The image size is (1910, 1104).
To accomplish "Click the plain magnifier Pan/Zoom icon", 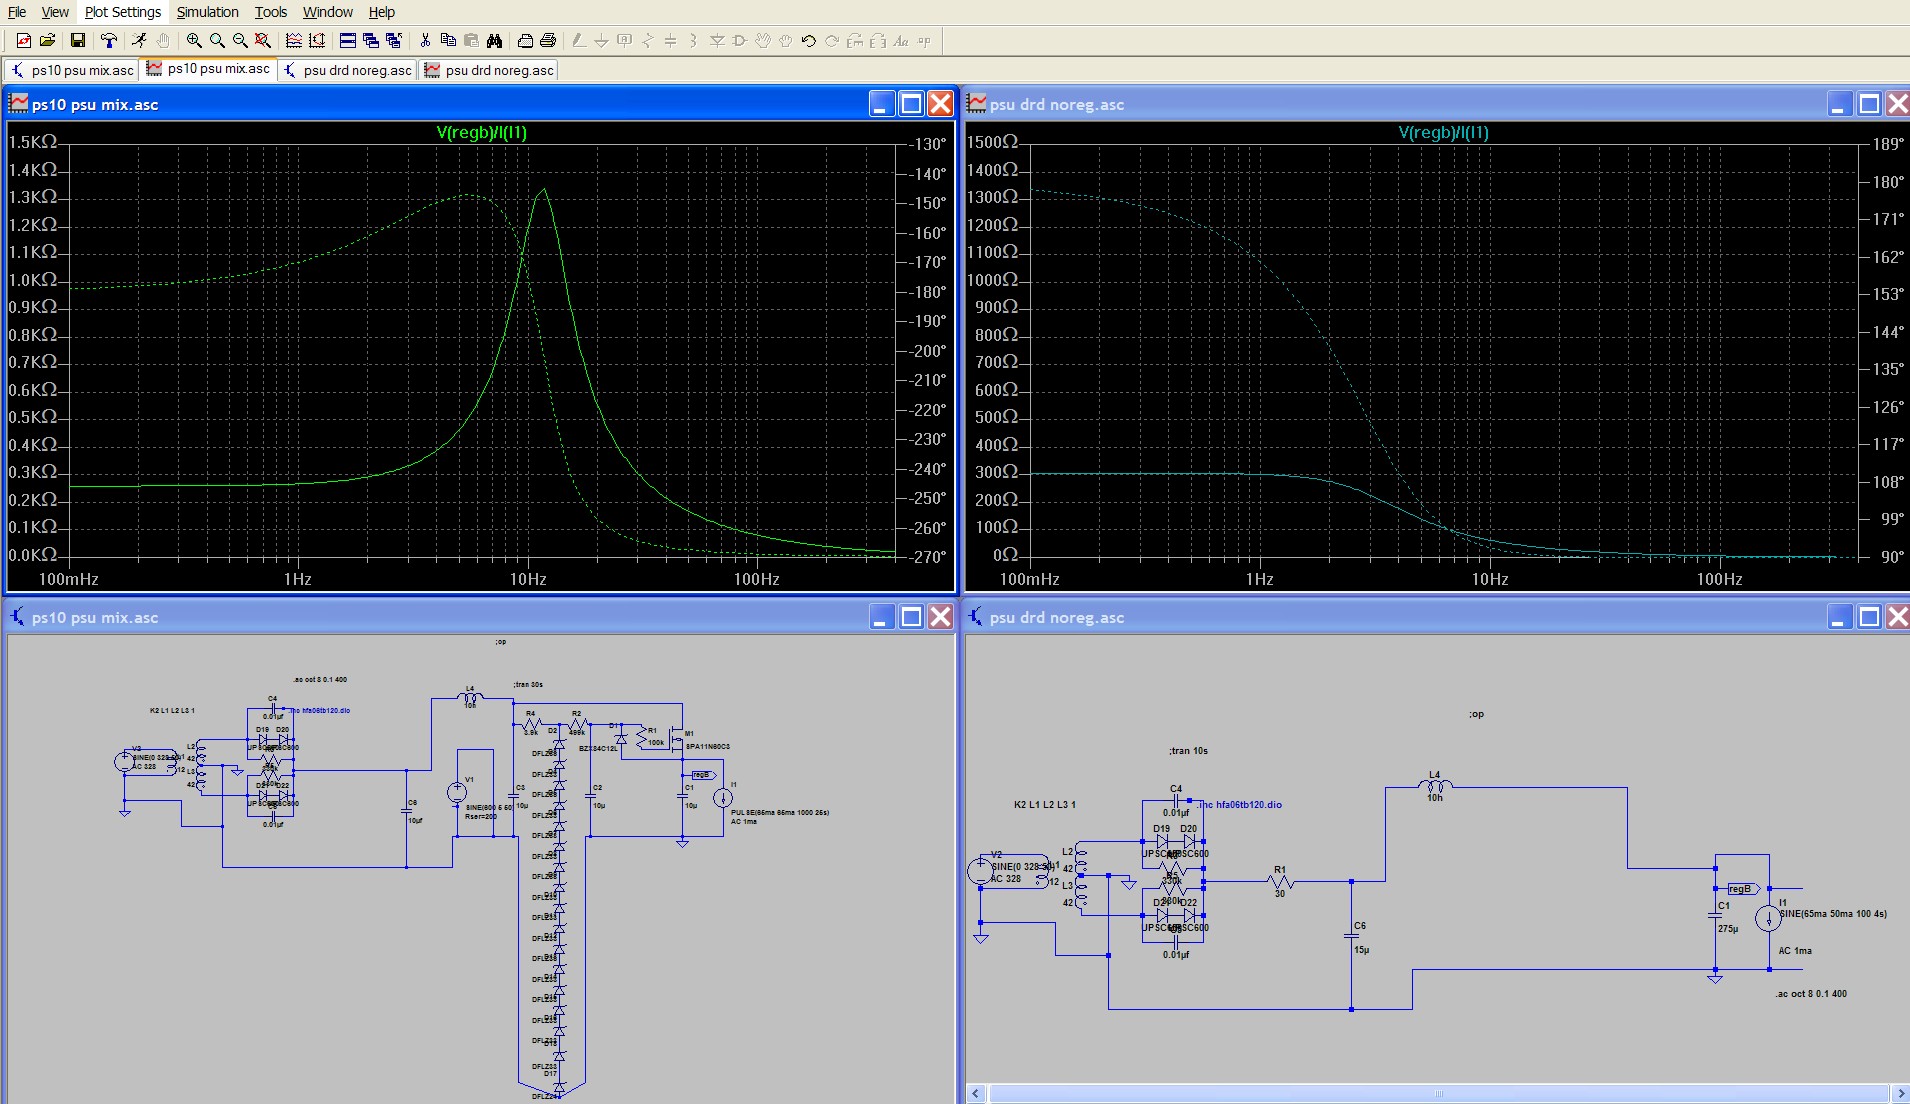I will [217, 41].
